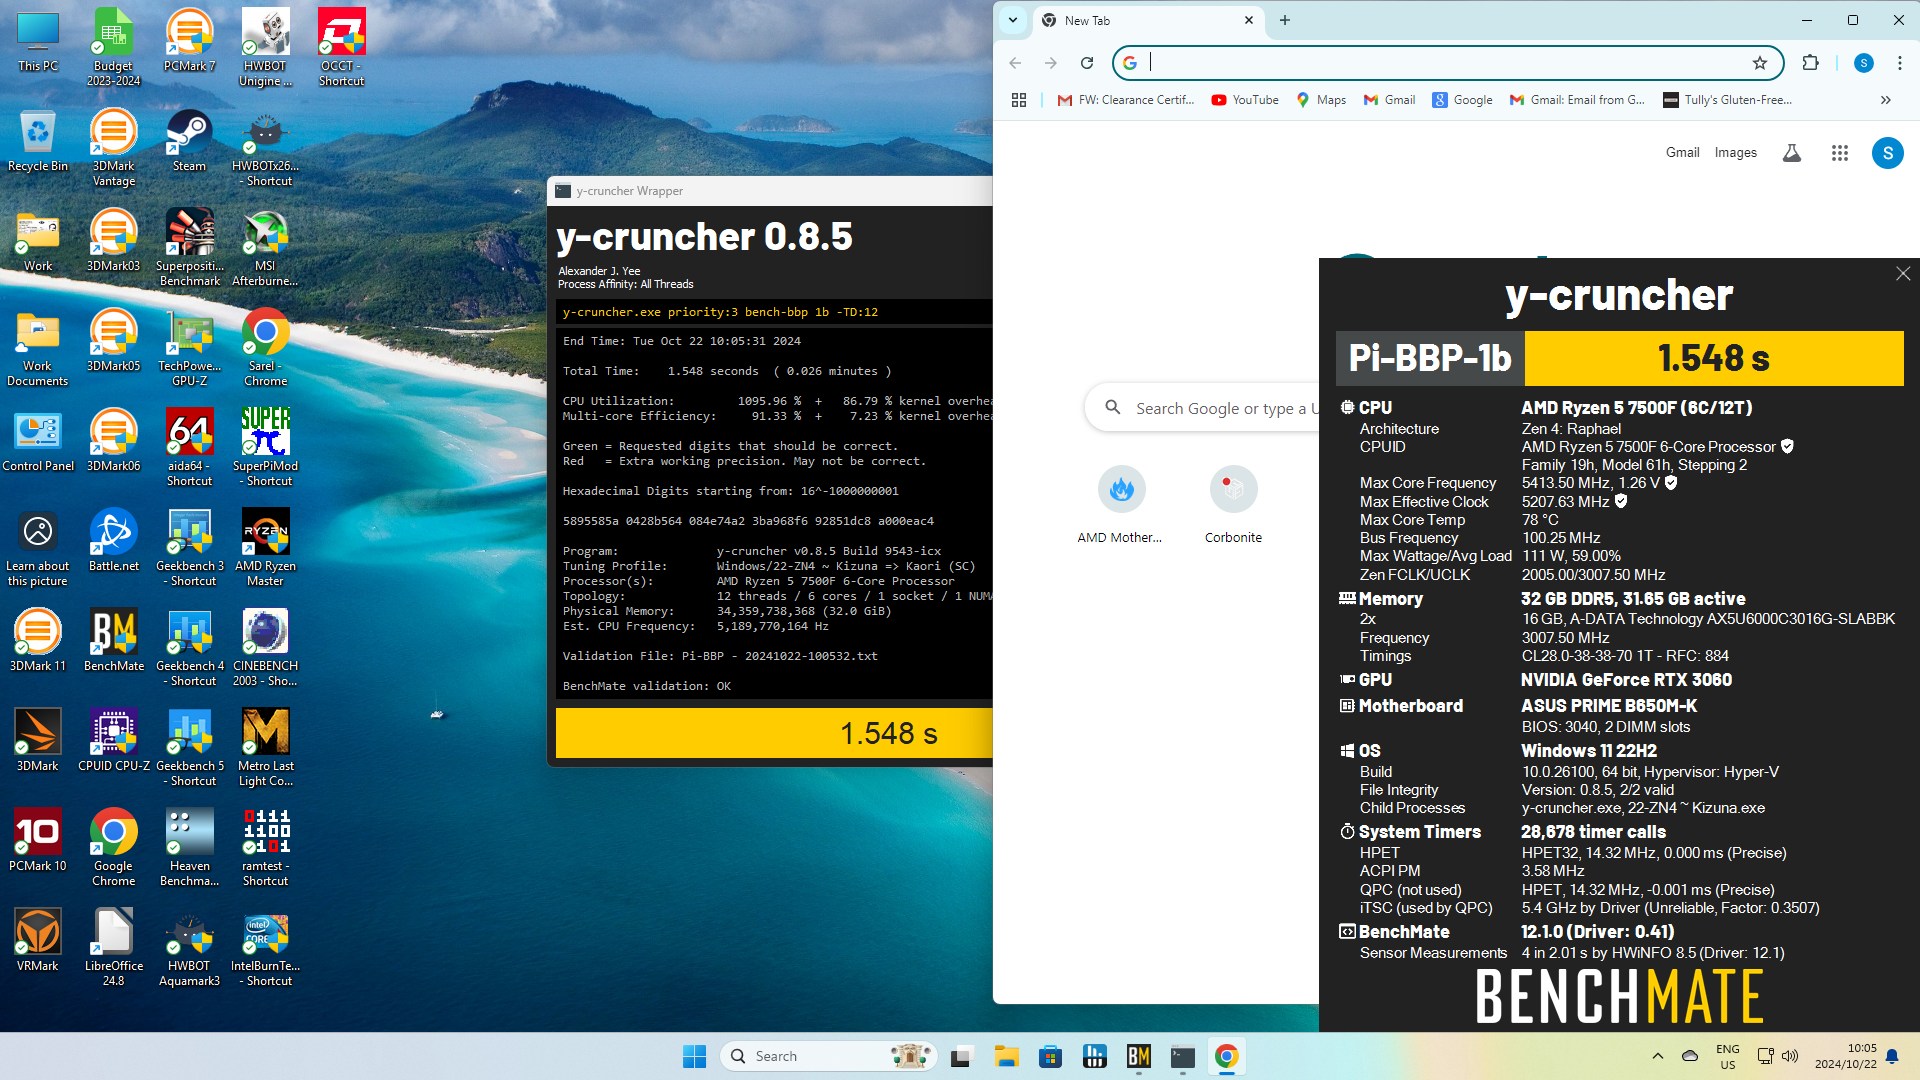1920x1080 pixels.
Task: Click BenchMate icon in the taskbar
Action: point(1138,1056)
